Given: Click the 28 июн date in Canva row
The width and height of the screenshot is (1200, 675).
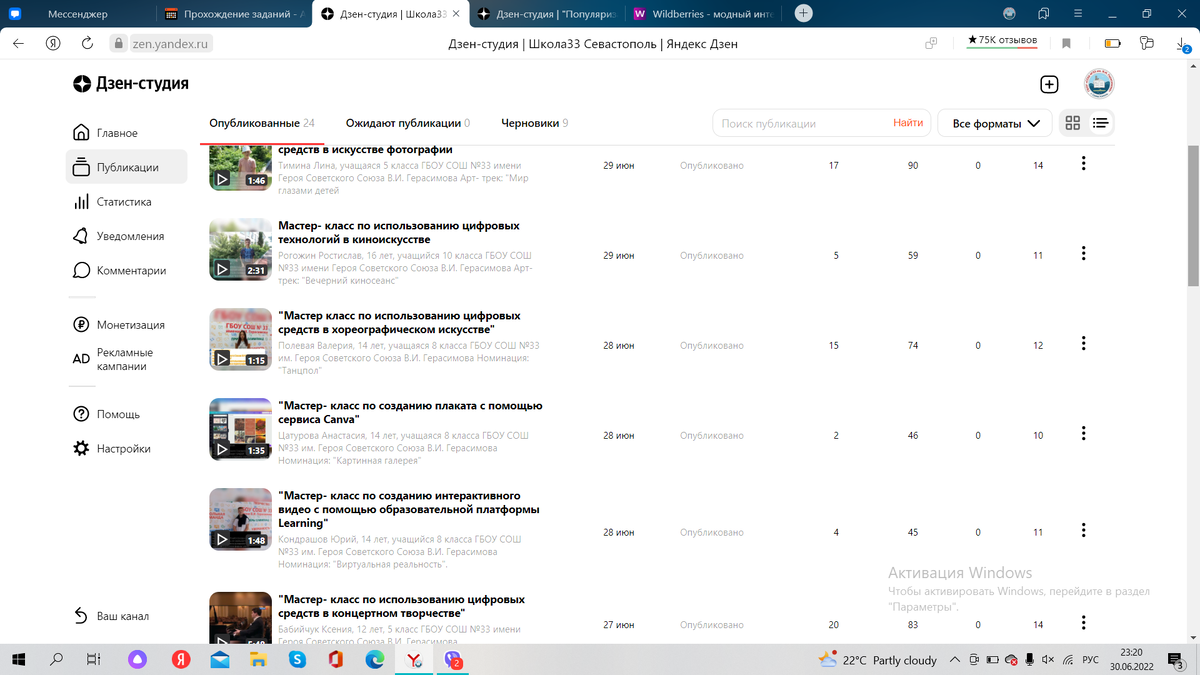Looking at the screenshot, I should coord(619,436).
